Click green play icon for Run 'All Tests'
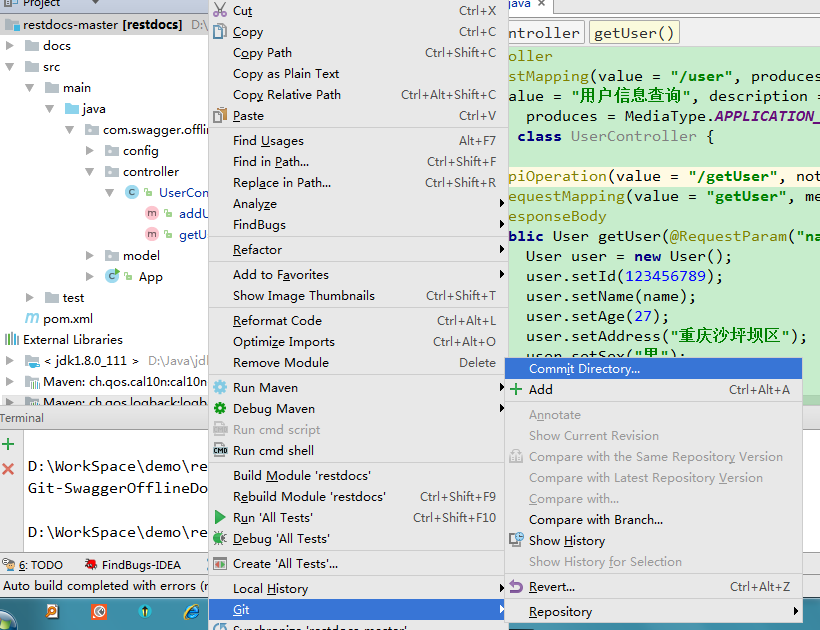The height and width of the screenshot is (630, 820). point(220,517)
